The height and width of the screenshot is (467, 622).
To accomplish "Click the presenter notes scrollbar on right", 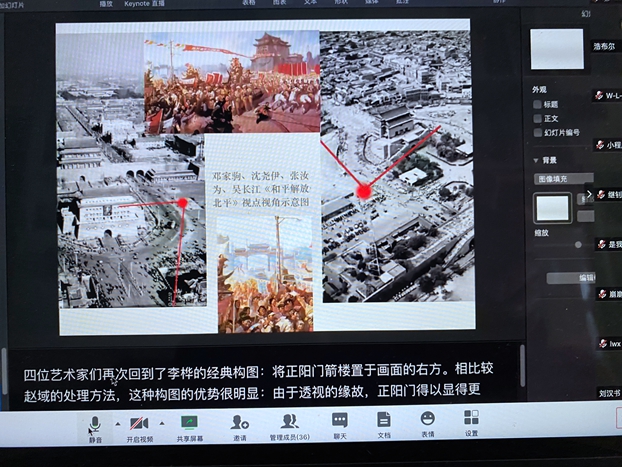I will [522, 365].
